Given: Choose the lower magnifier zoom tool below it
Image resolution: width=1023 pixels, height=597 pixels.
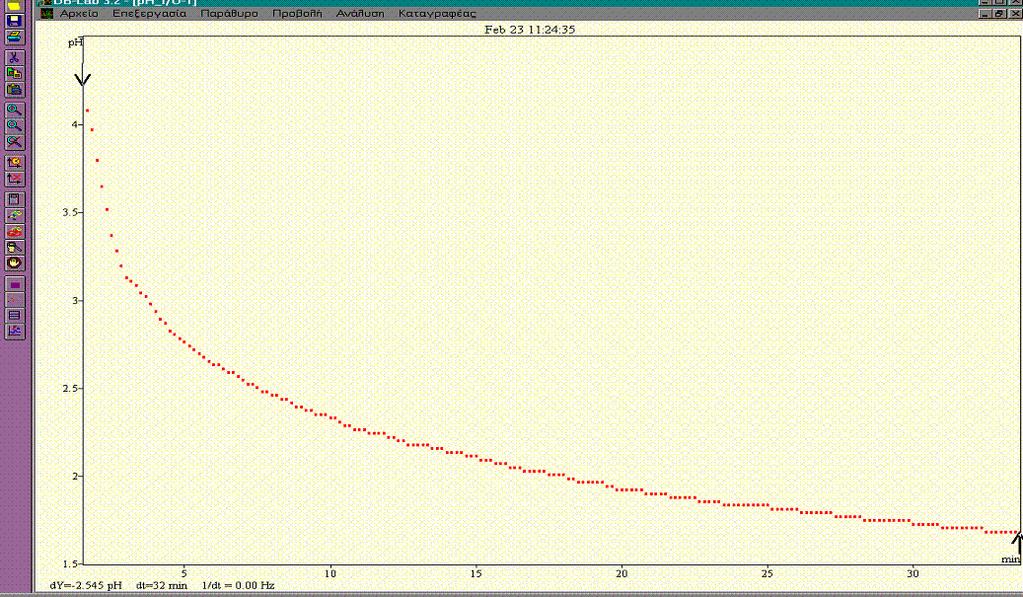Looking at the screenshot, I should click(14, 125).
